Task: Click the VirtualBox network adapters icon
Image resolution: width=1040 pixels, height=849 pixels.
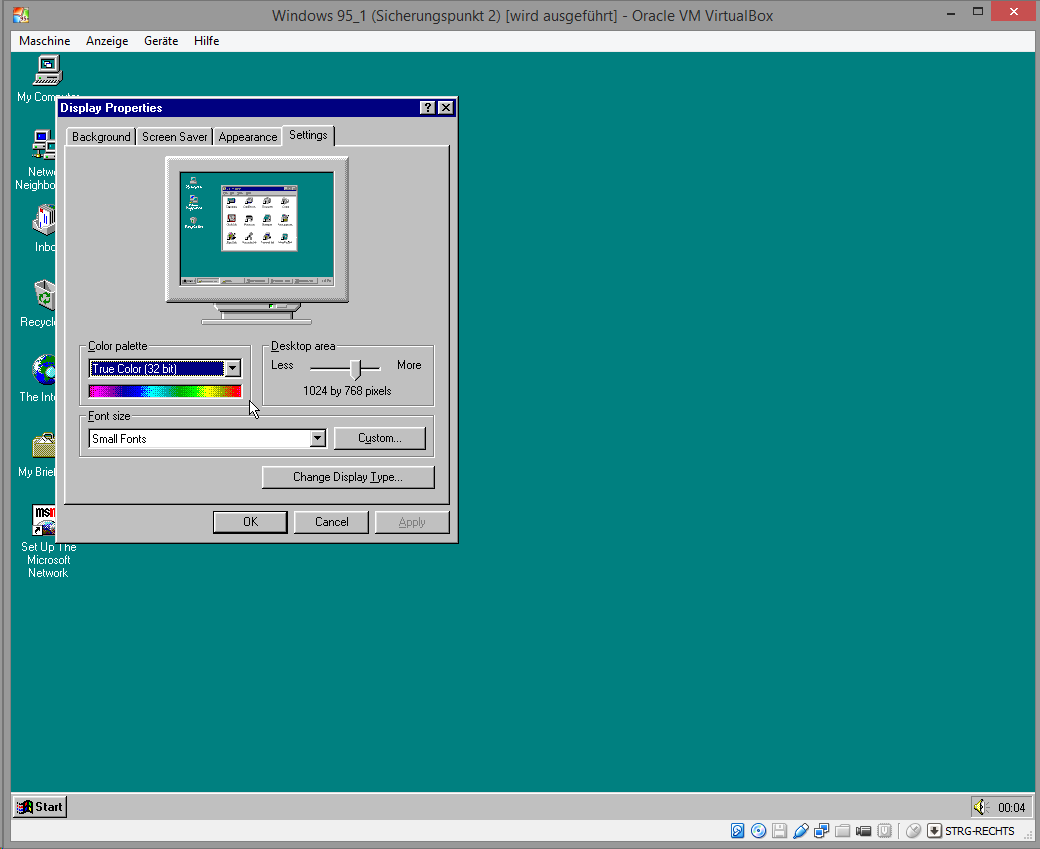Action: point(822,830)
